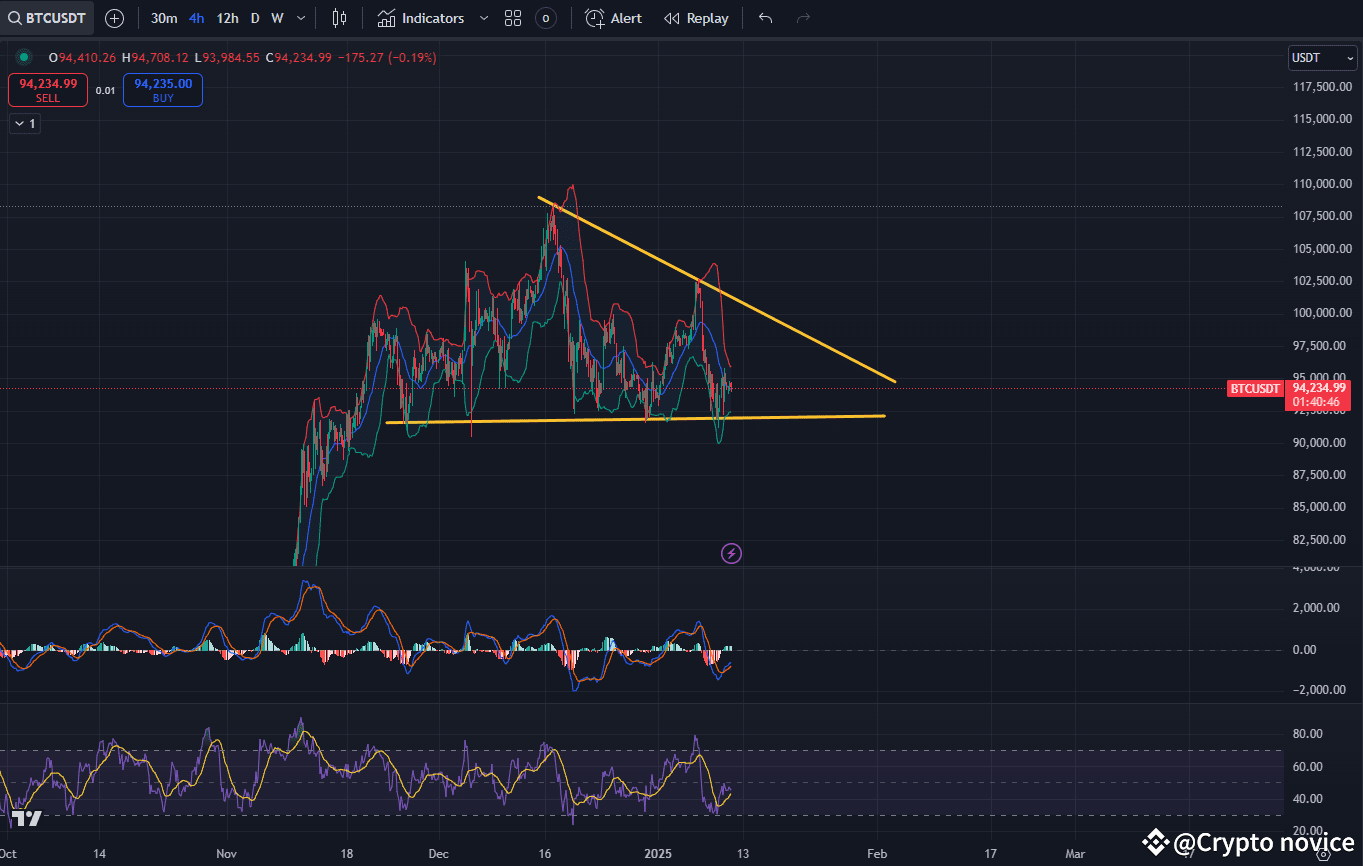Click the Mar date label on time axis
Image resolution: width=1363 pixels, height=866 pixels.
click(x=1075, y=854)
